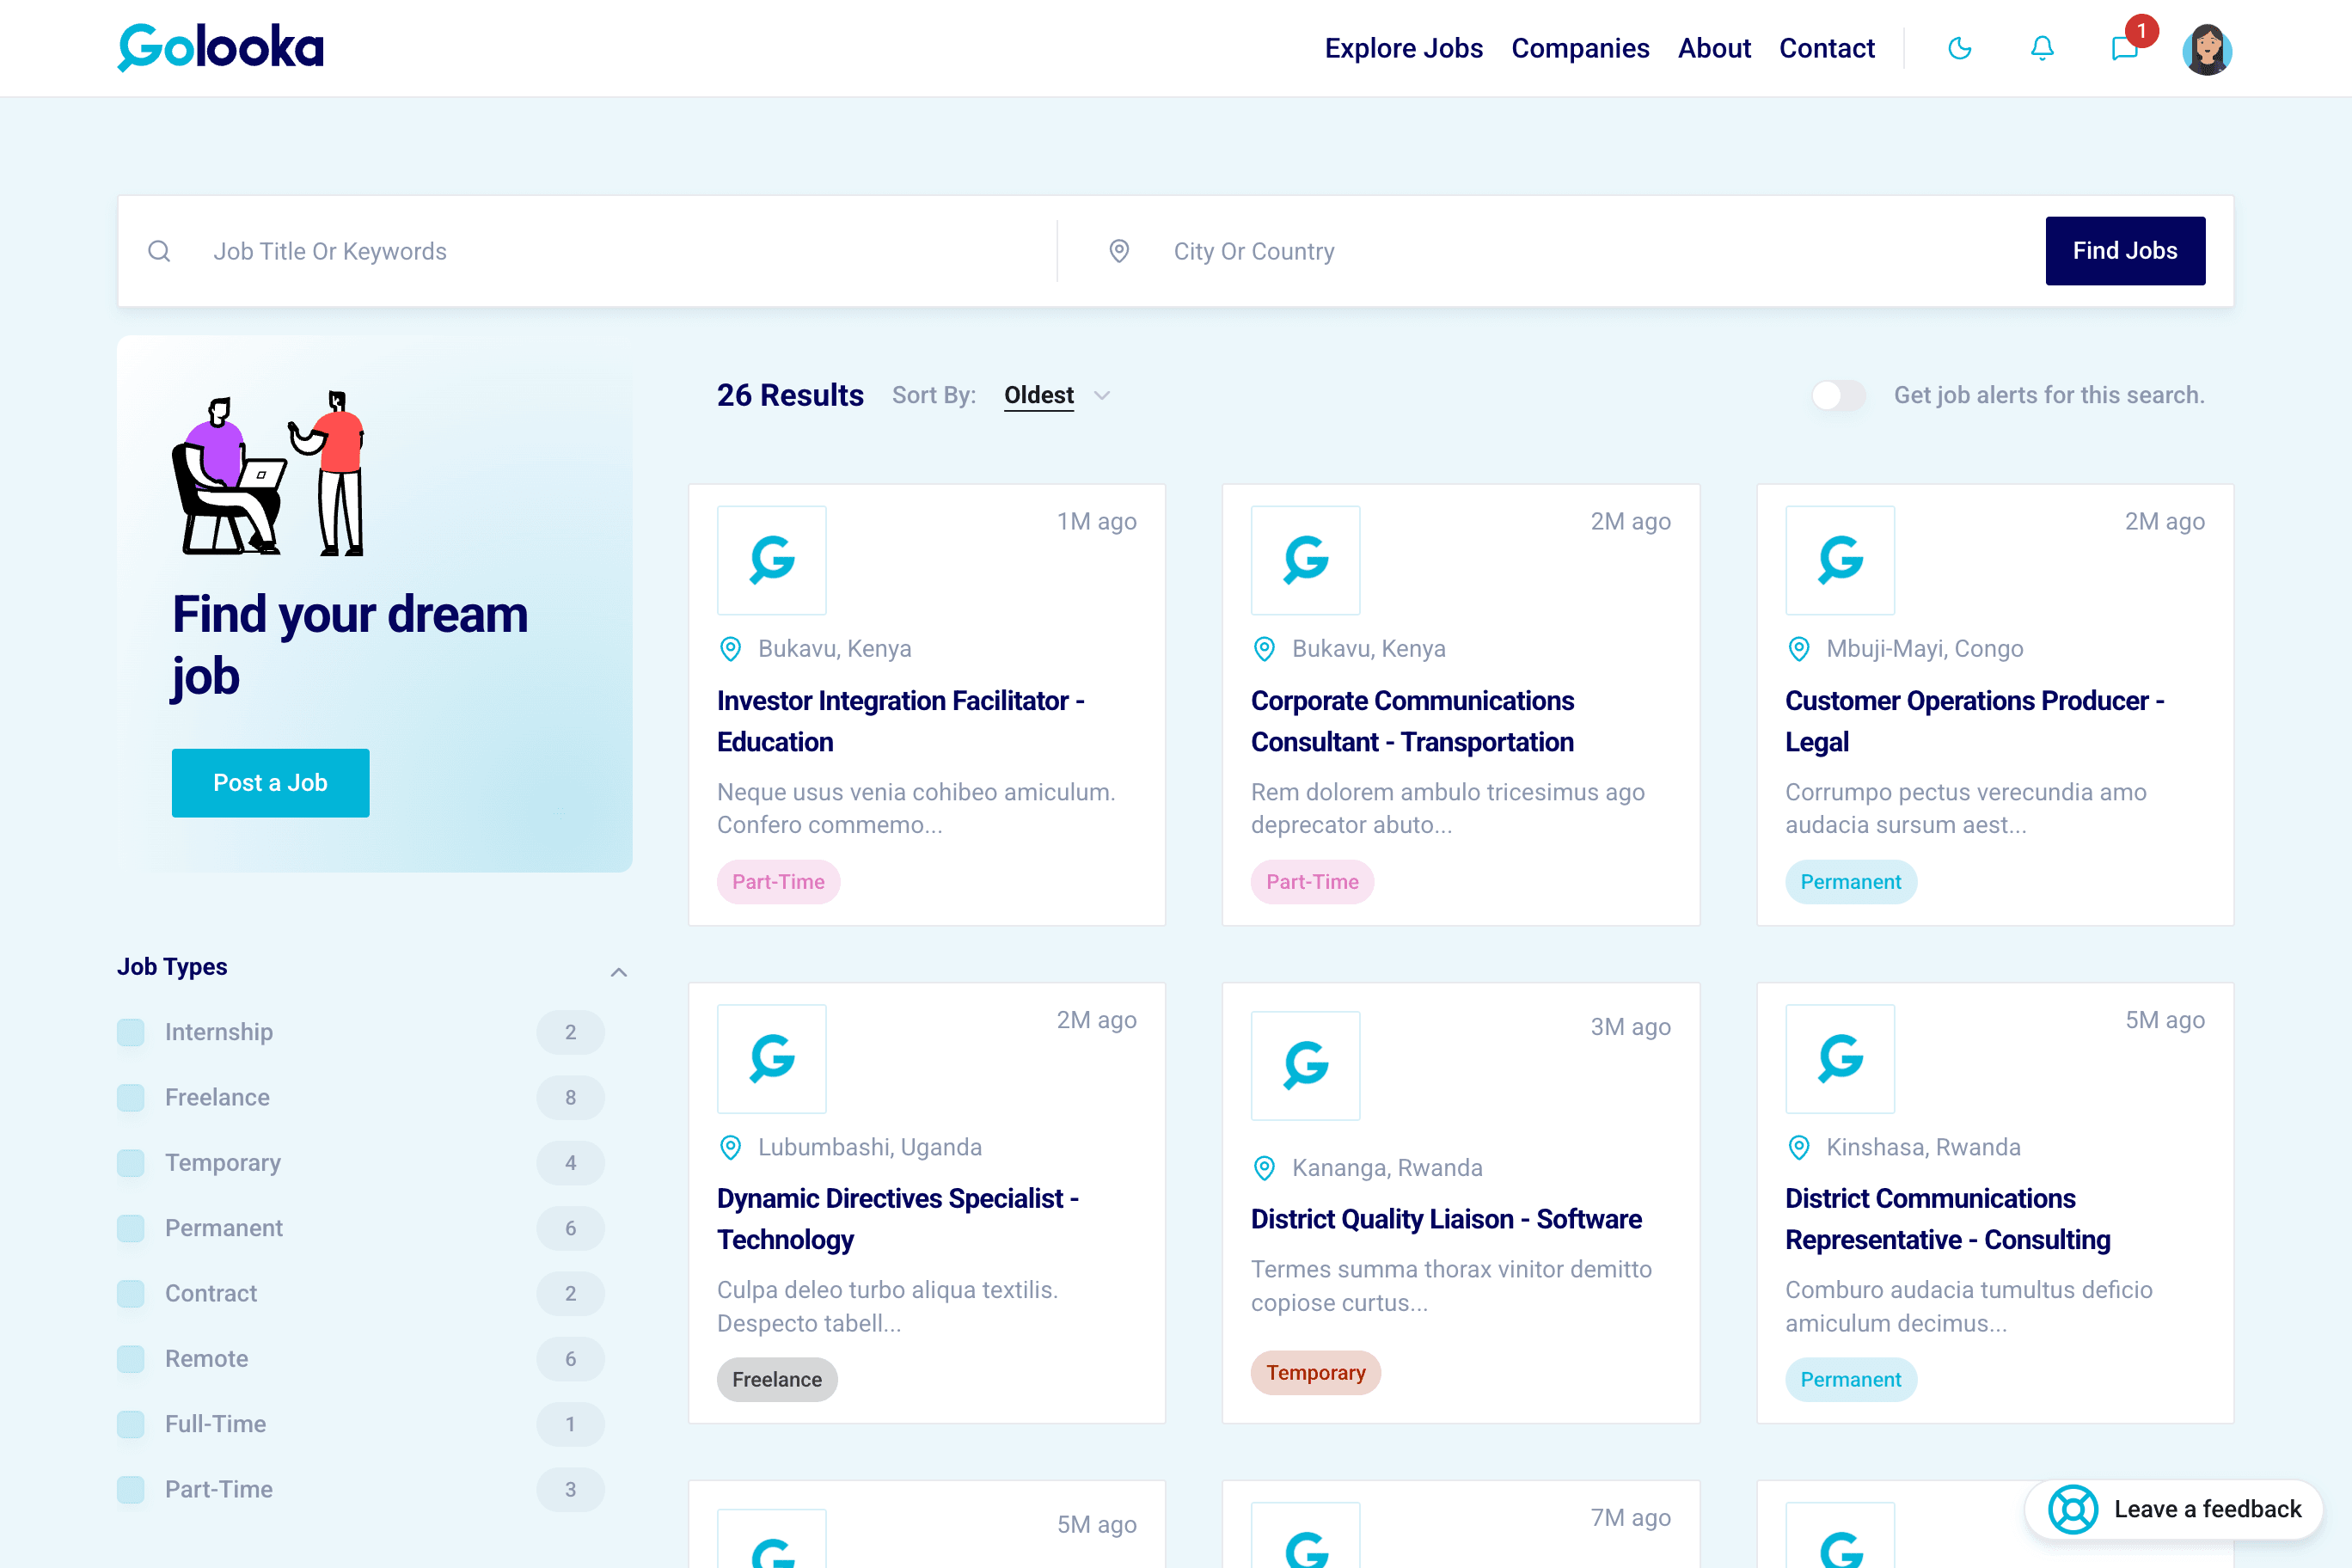
Task: Go to the Companies page
Action: coord(1579,48)
